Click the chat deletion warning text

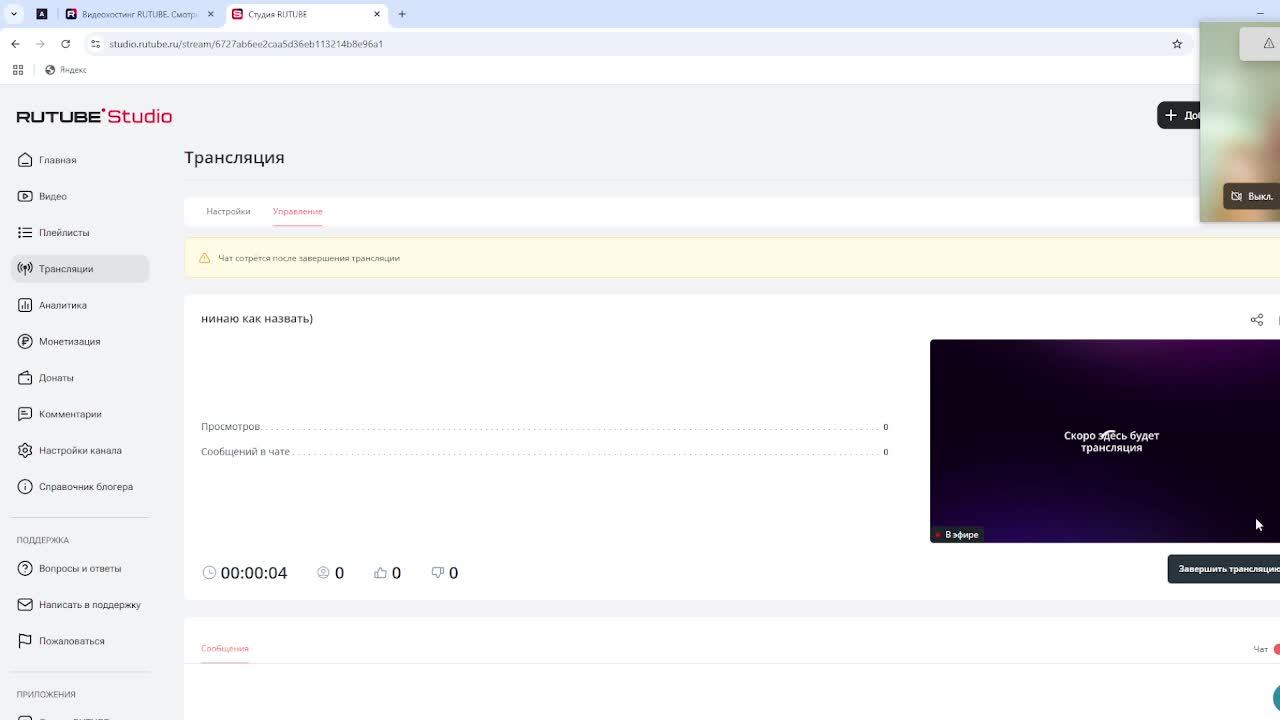pyautogui.click(x=309, y=258)
